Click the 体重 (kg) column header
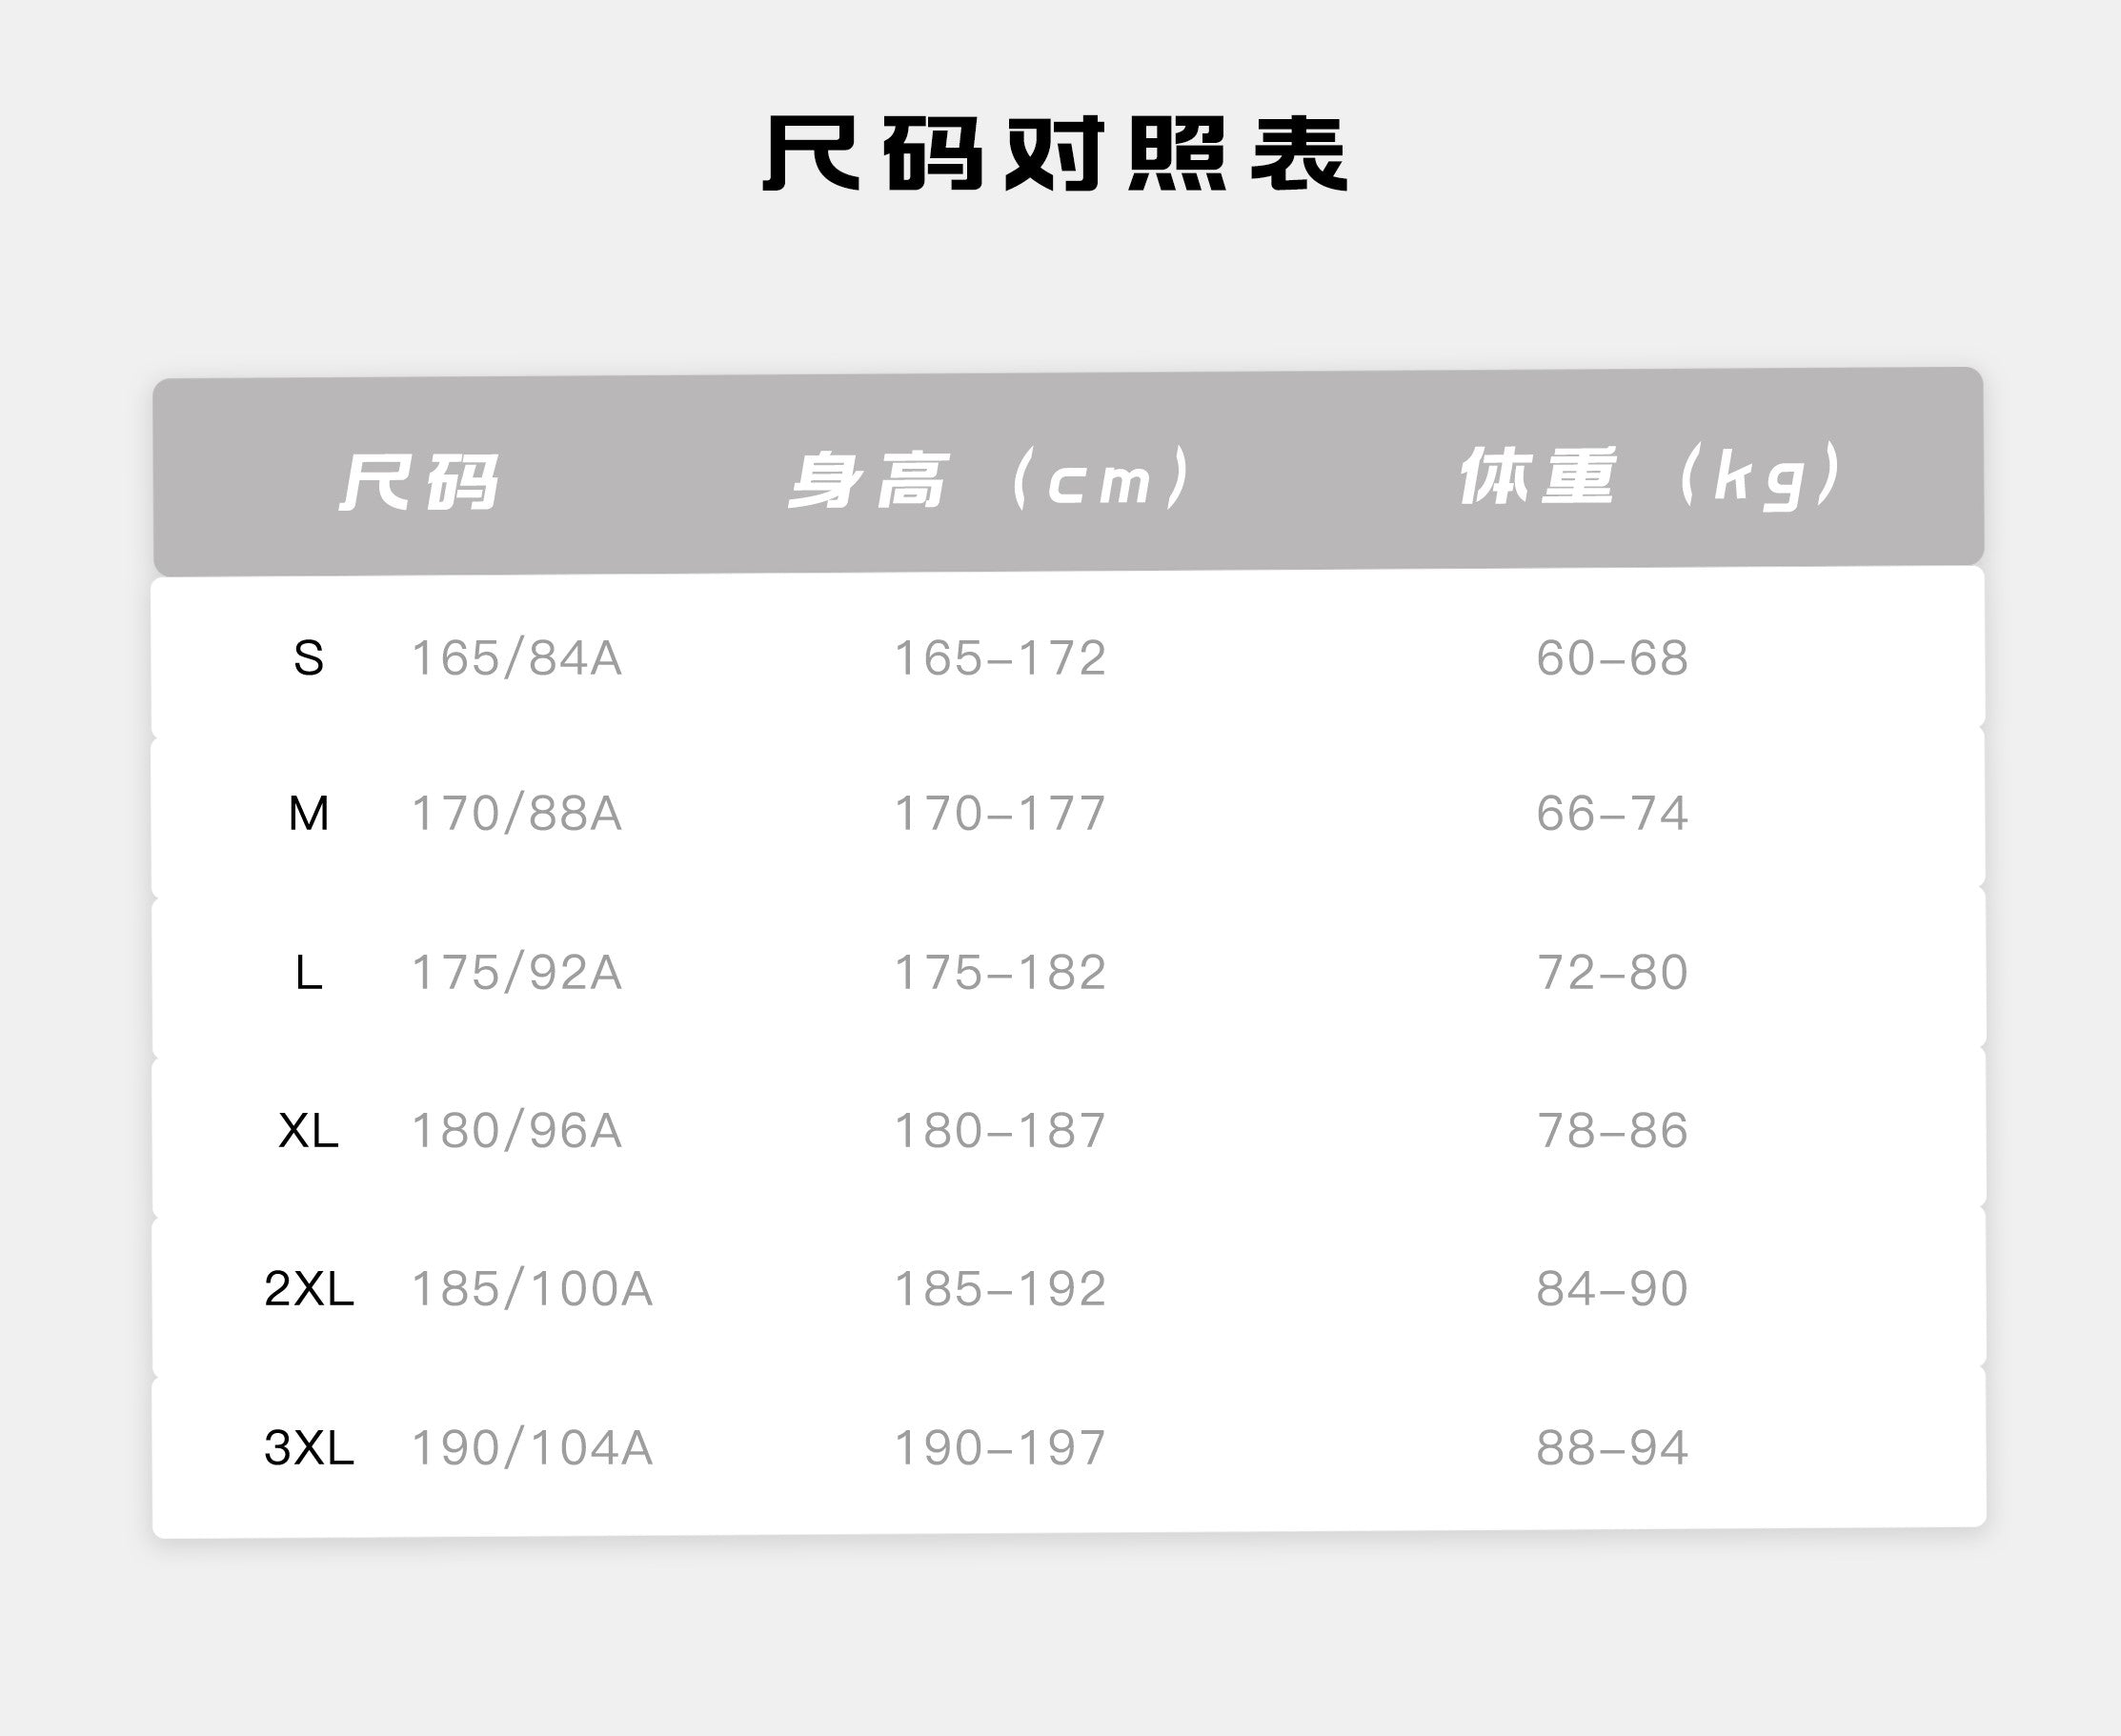This screenshot has height=1736, width=2121. 1650,476
